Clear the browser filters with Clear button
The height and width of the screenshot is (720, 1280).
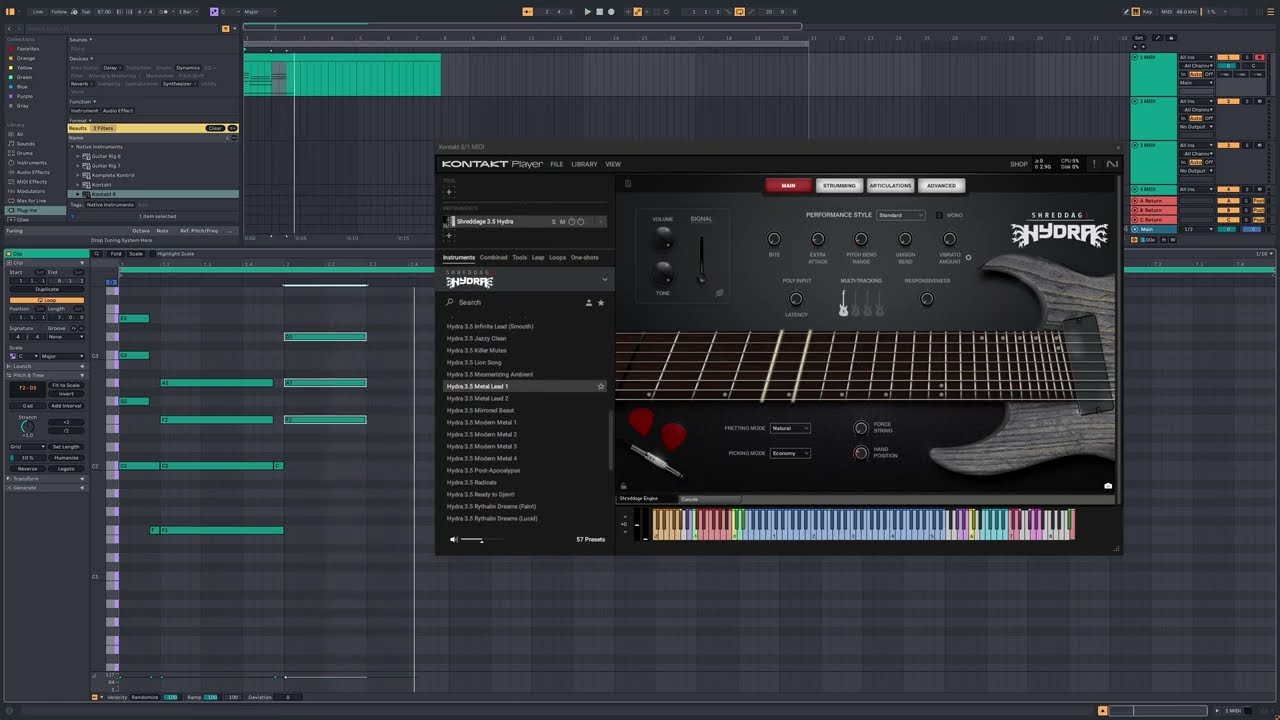pos(215,128)
